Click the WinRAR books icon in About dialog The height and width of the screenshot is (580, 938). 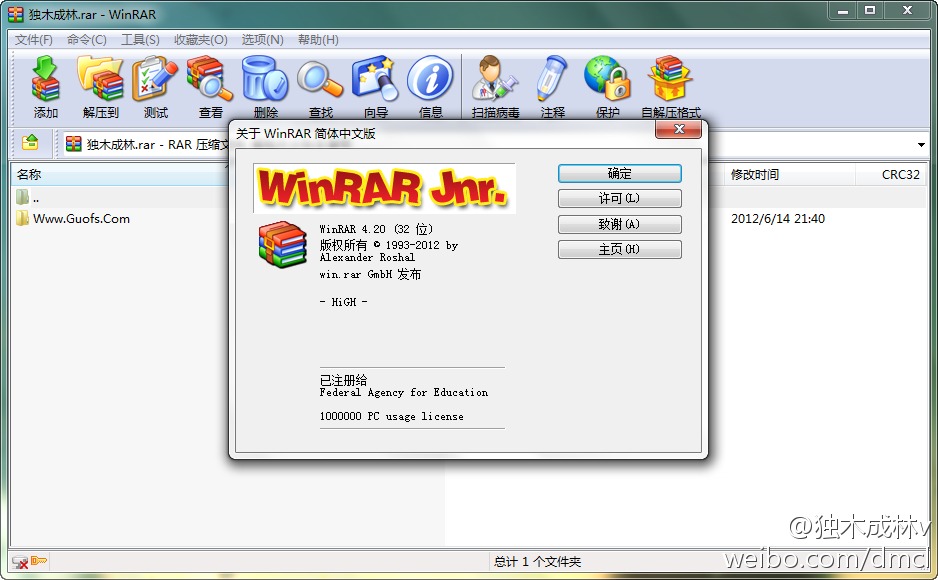coord(282,245)
